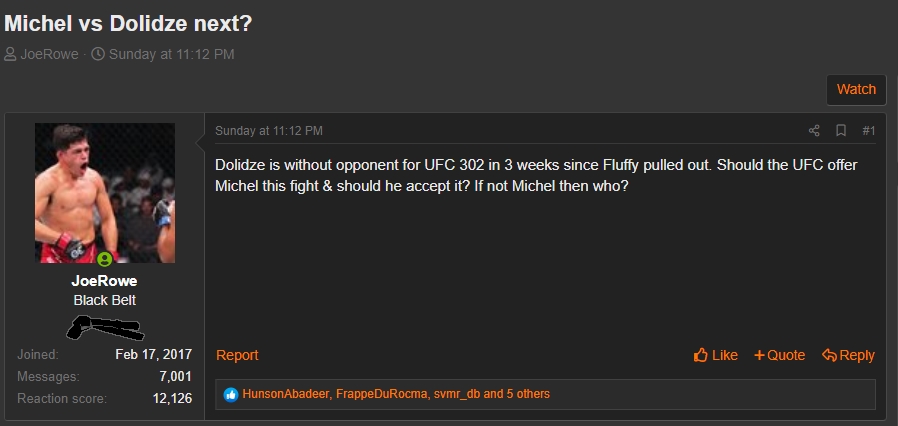
Task: Click the clock icon in thread header
Action: (98, 54)
